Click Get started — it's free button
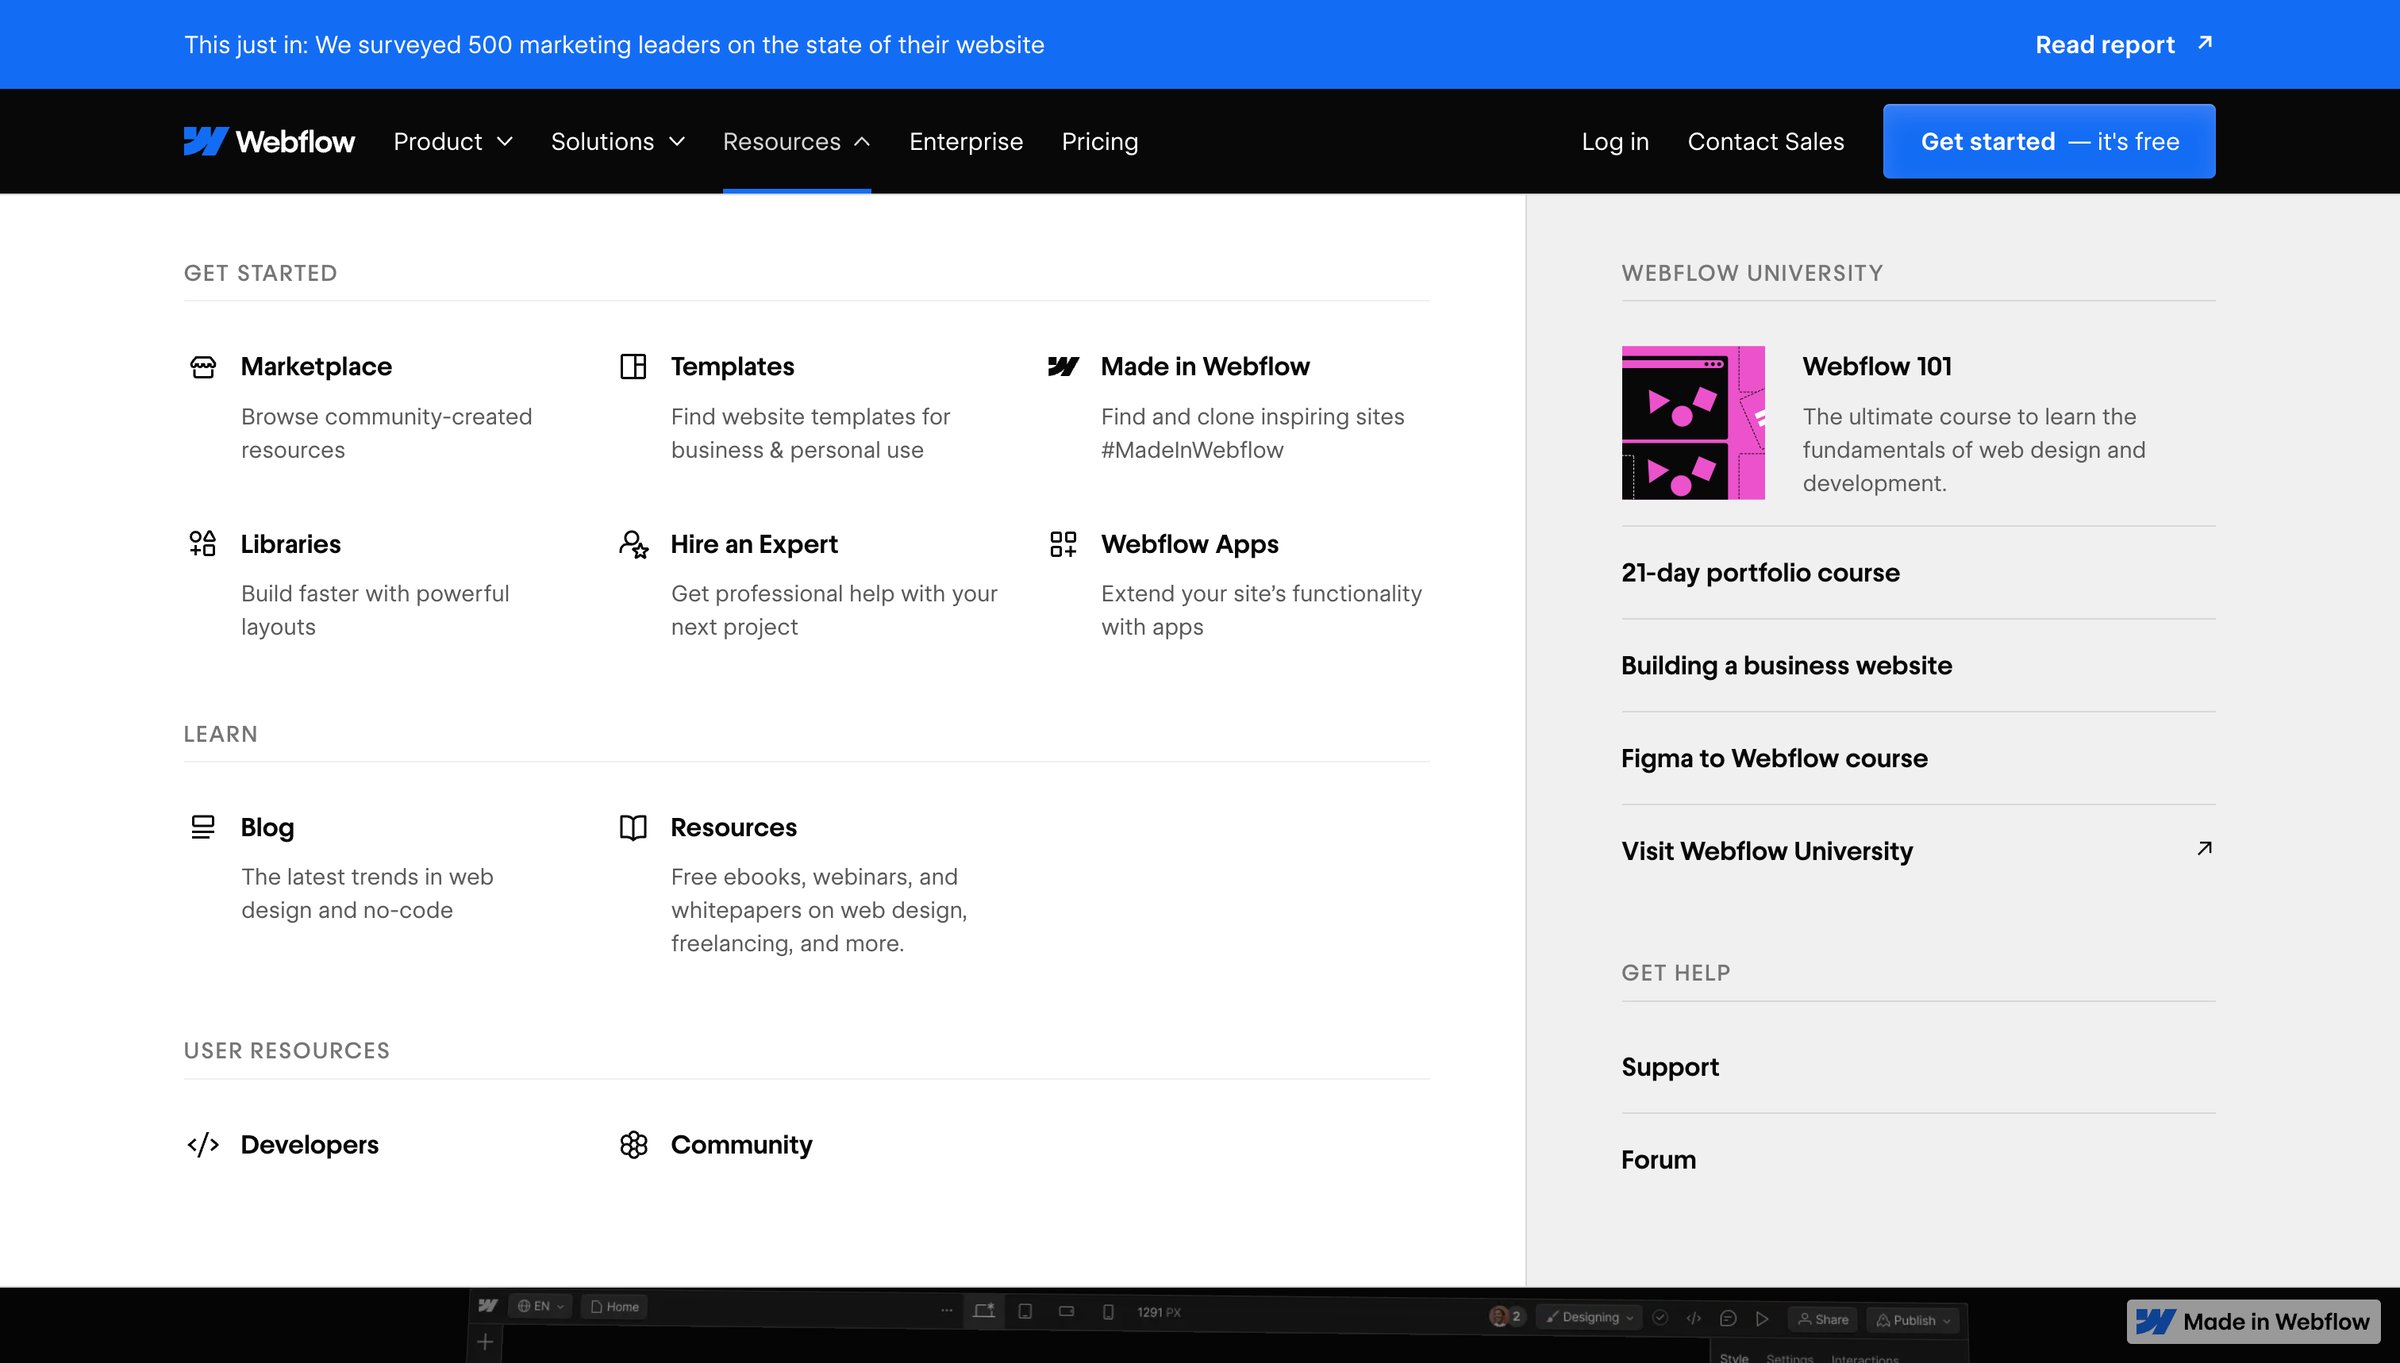The height and width of the screenshot is (1363, 2400). 2049,141
